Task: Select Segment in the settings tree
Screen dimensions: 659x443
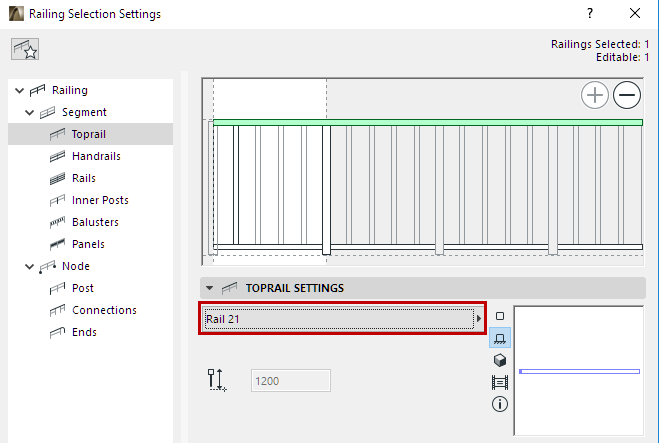Action: point(84,112)
